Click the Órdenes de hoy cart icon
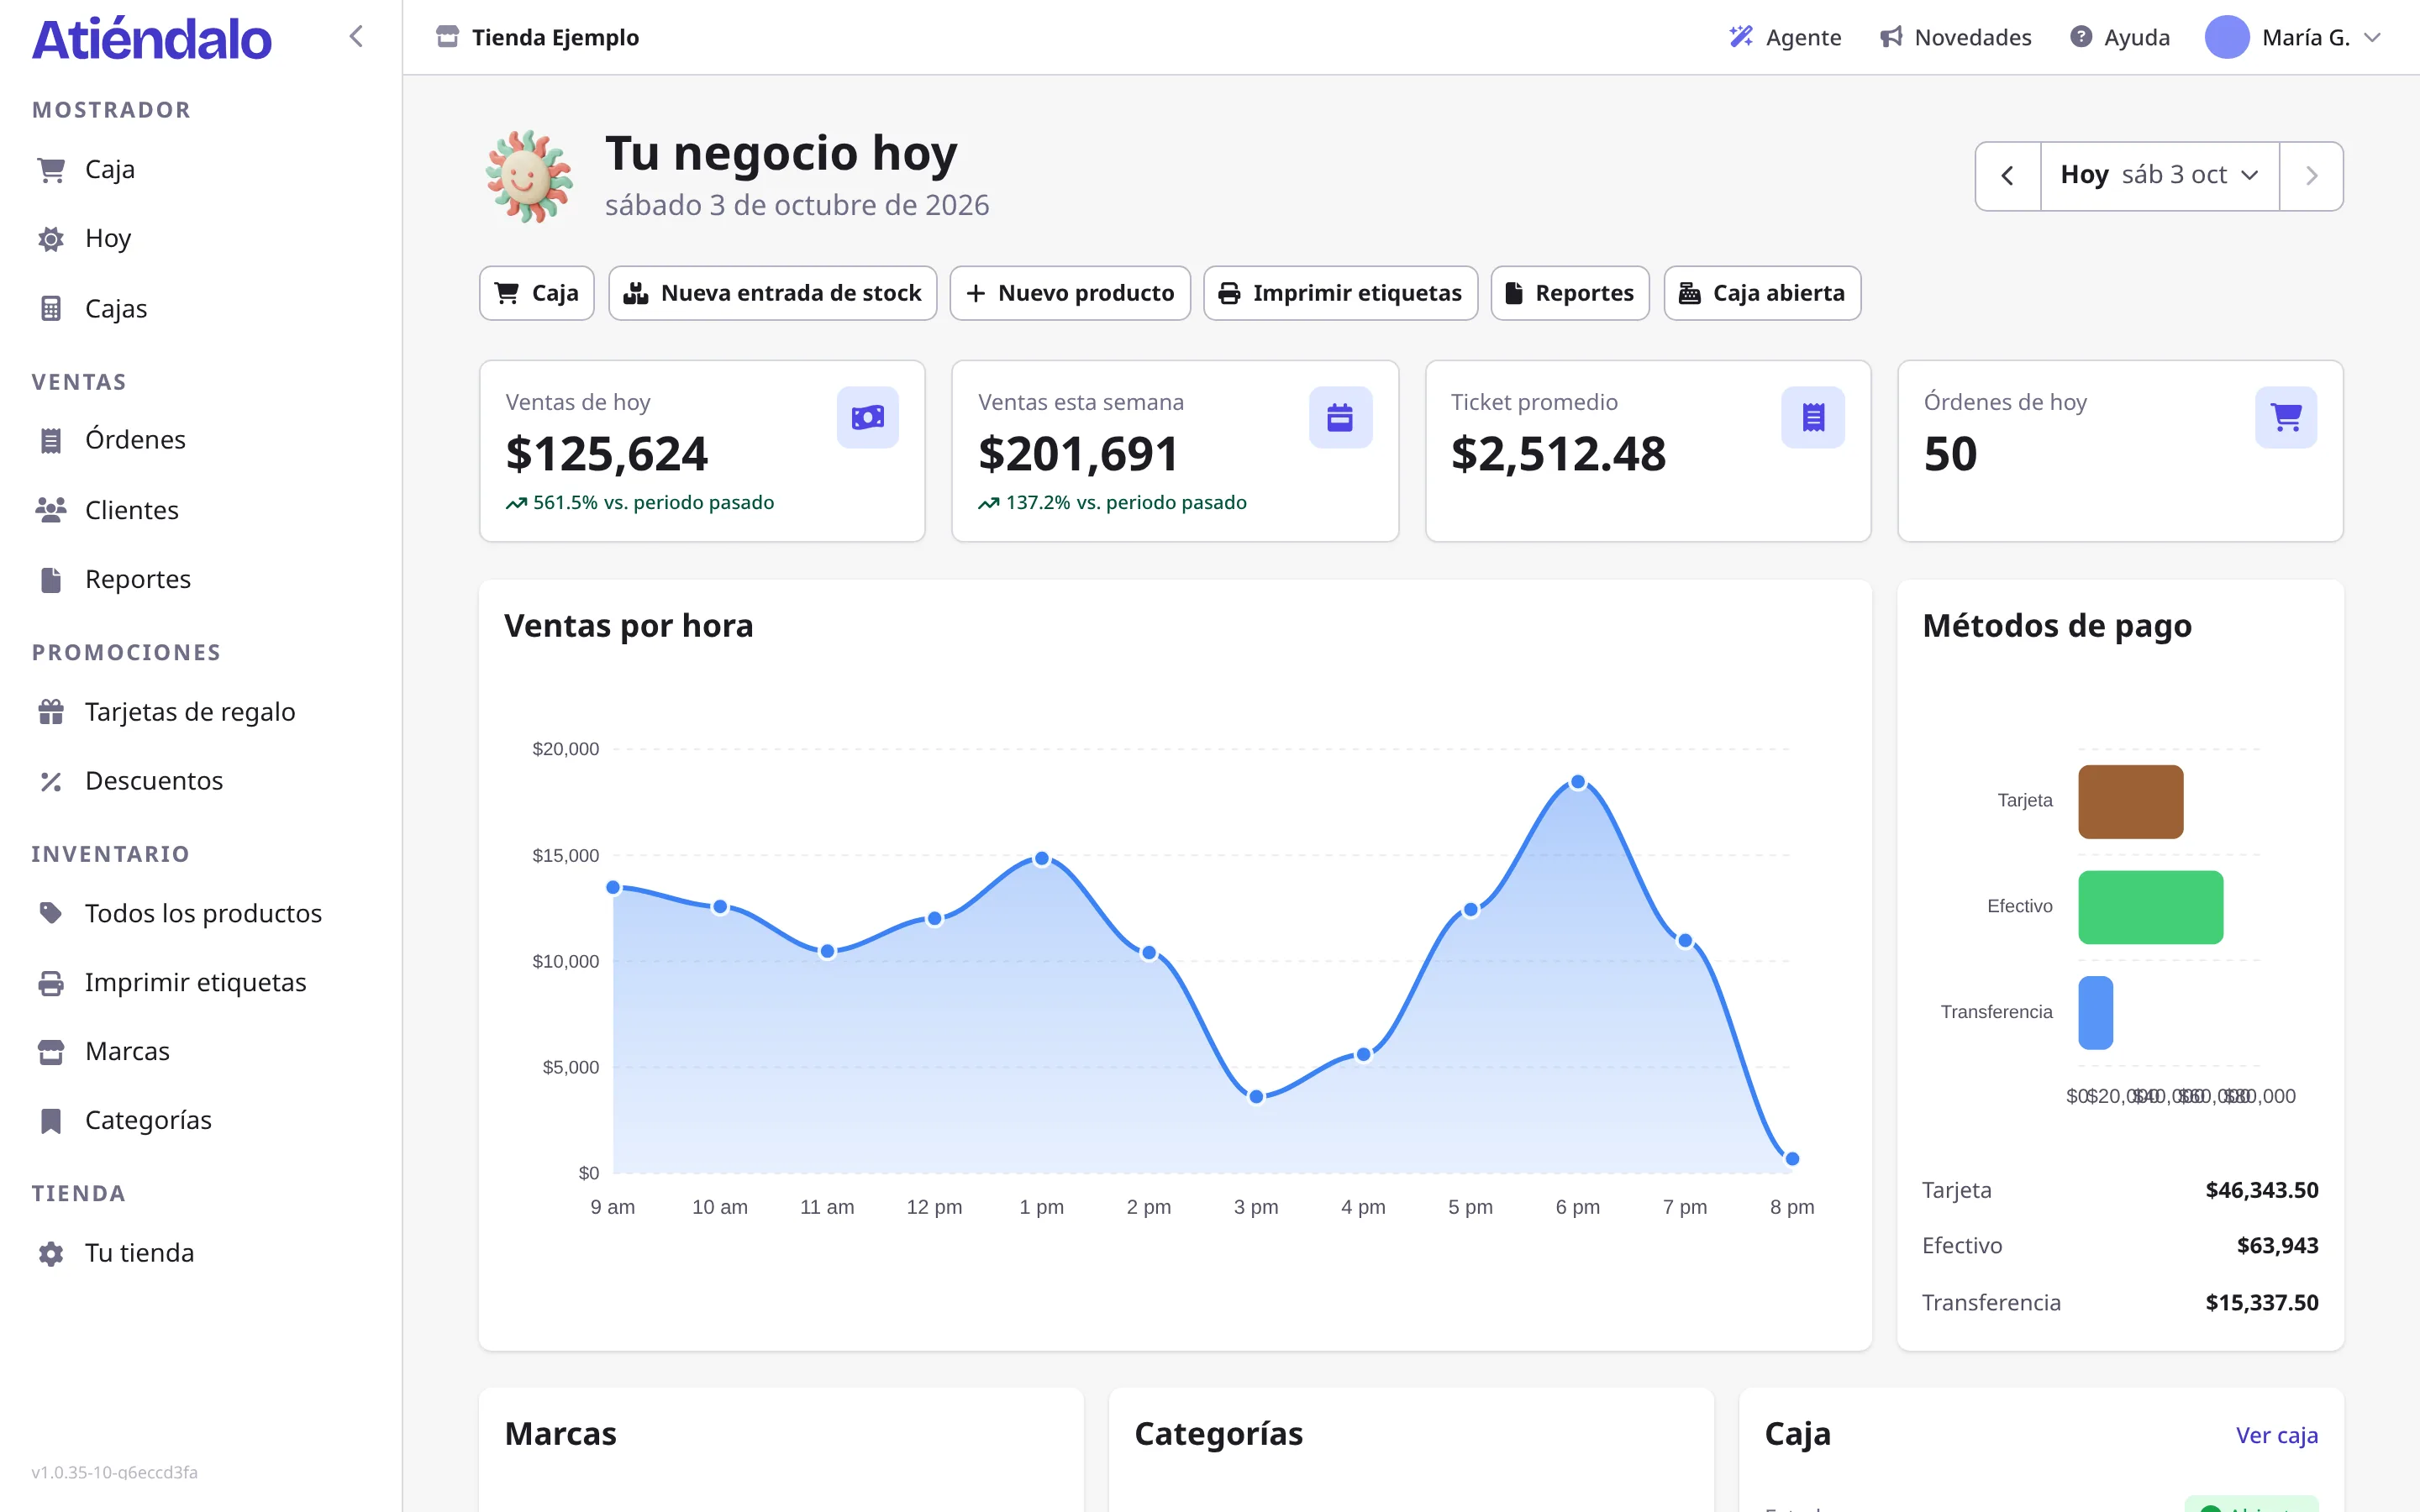The image size is (2420, 1512). click(2286, 417)
